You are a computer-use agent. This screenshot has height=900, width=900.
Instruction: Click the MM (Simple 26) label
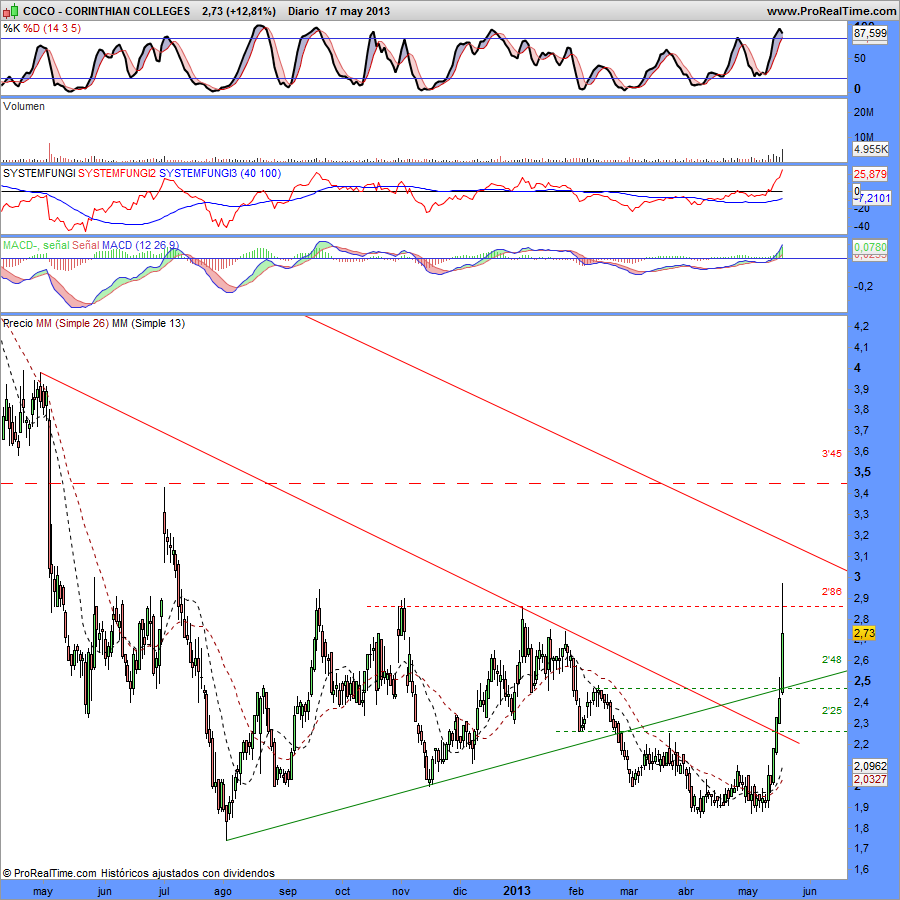pyautogui.click(x=72, y=323)
